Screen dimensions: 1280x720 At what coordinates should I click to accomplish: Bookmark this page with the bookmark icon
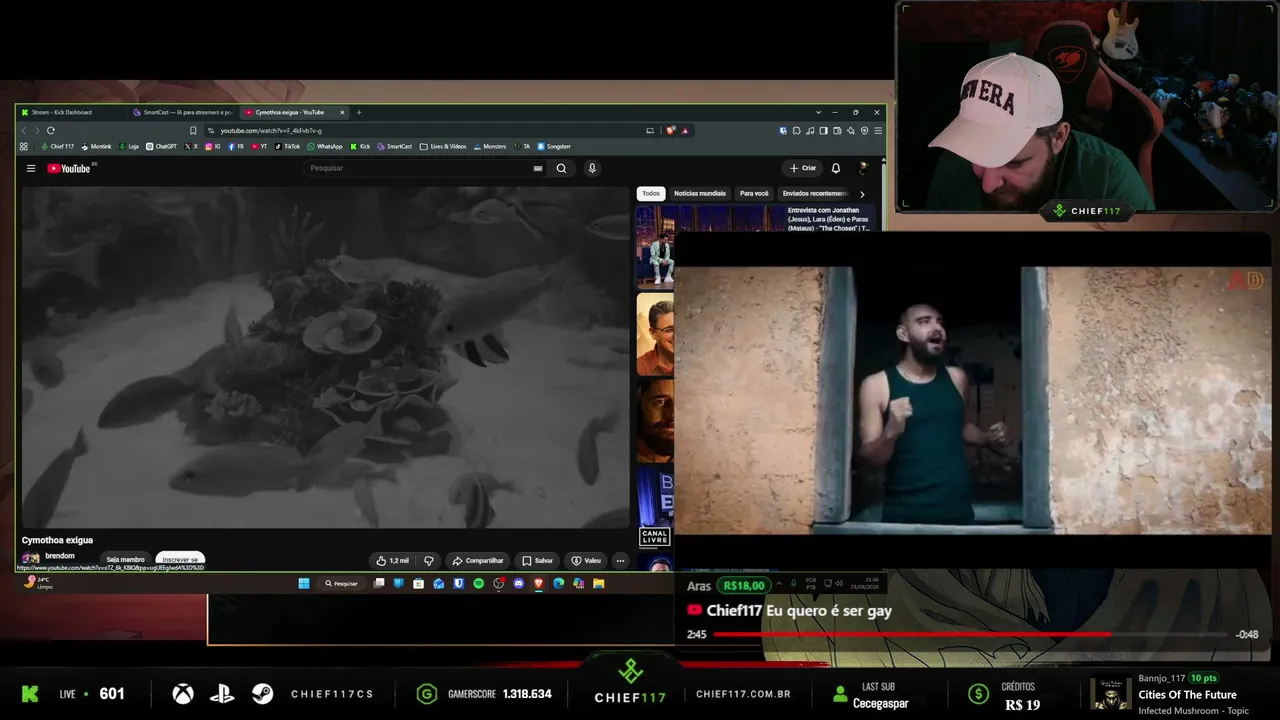pyautogui.click(x=193, y=130)
